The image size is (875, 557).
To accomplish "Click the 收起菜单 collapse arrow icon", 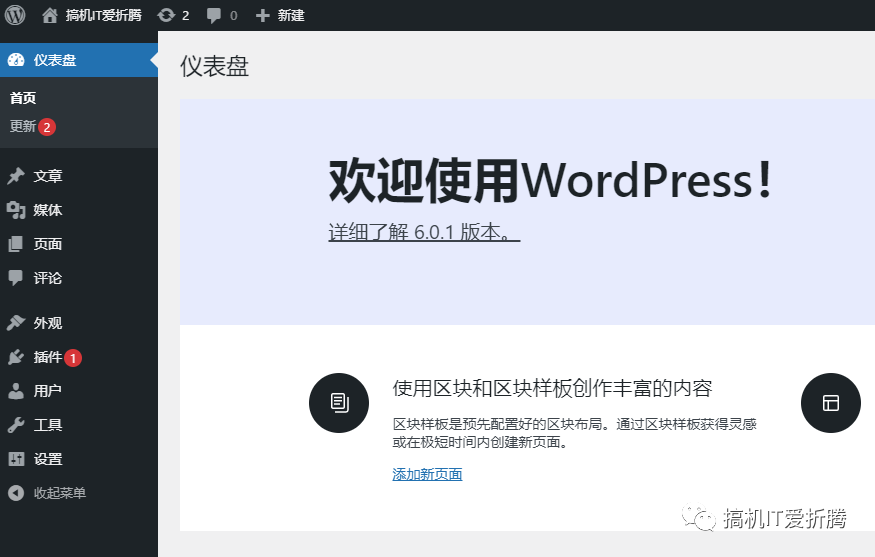I will coord(16,493).
